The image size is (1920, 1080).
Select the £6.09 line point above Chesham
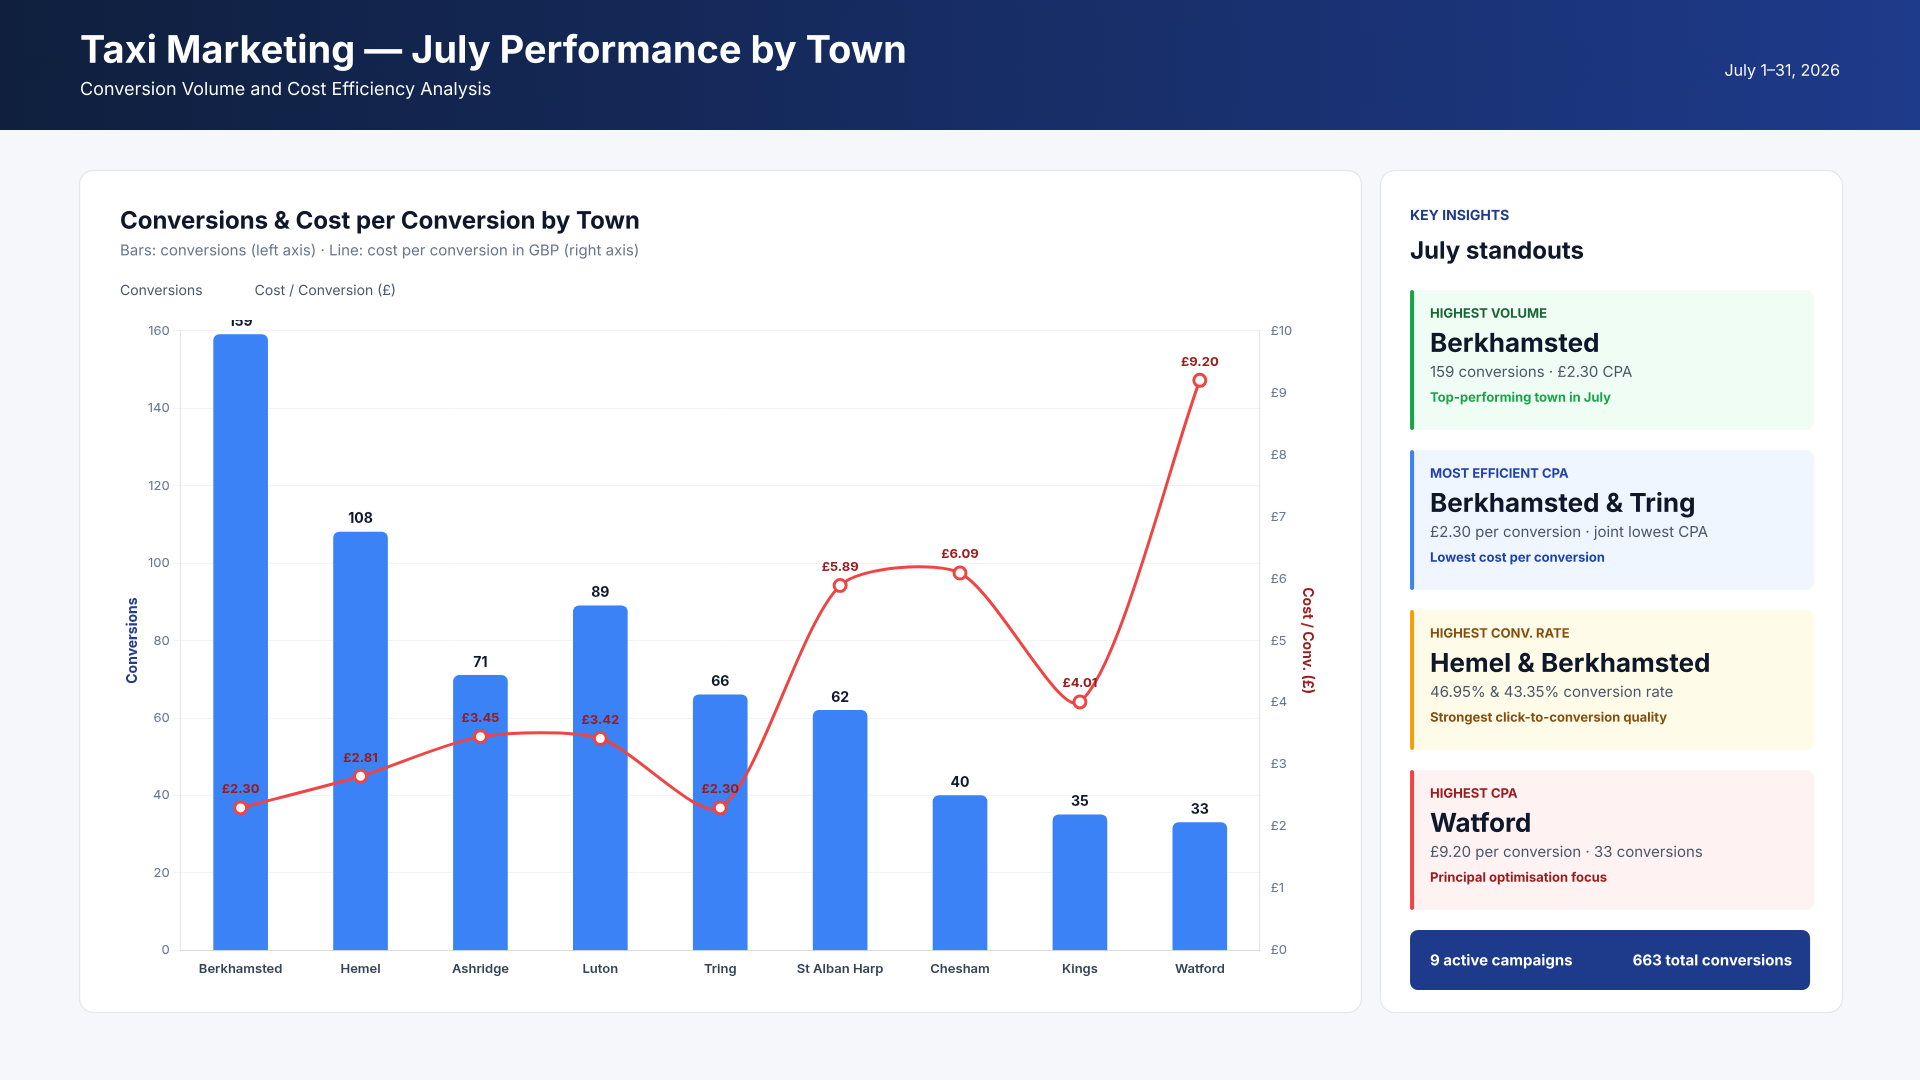(960, 573)
